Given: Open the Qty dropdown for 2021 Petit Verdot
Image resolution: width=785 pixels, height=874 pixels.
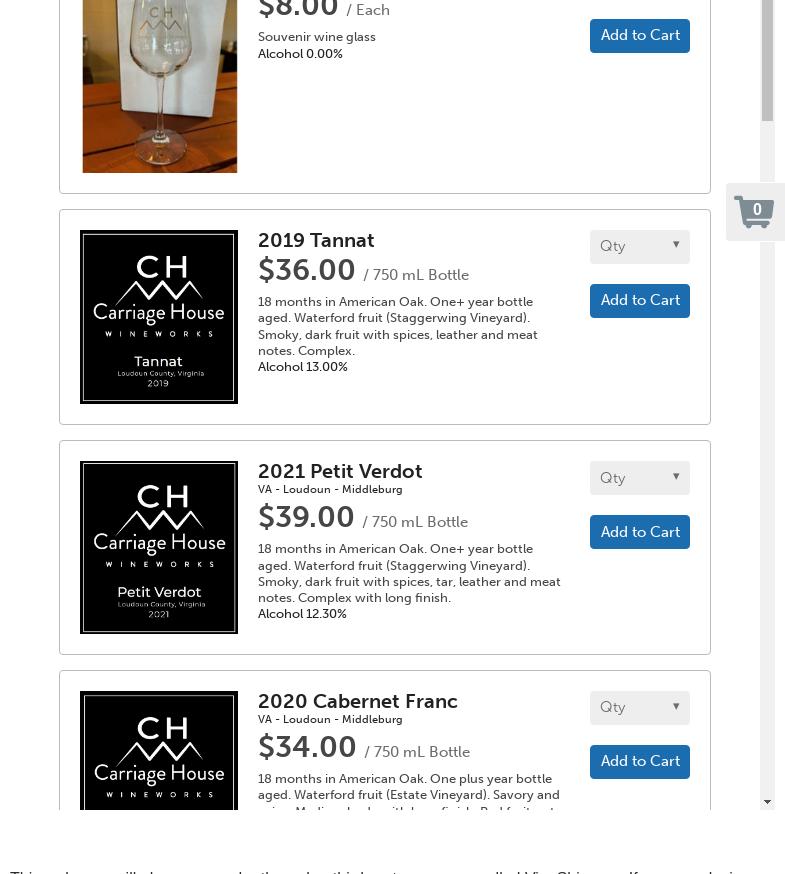Looking at the screenshot, I should coord(639,477).
